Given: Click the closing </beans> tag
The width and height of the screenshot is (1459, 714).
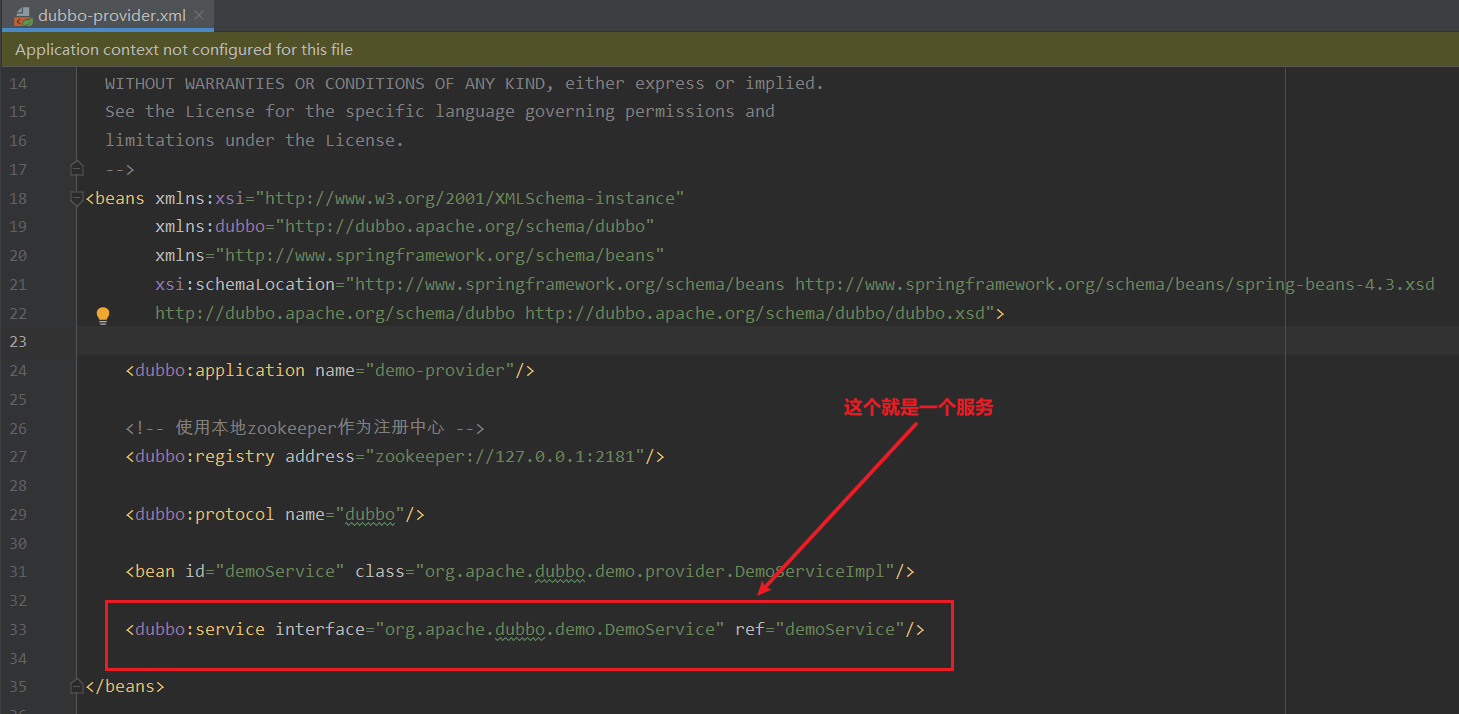Looking at the screenshot, I should click(x=125, y=687).
